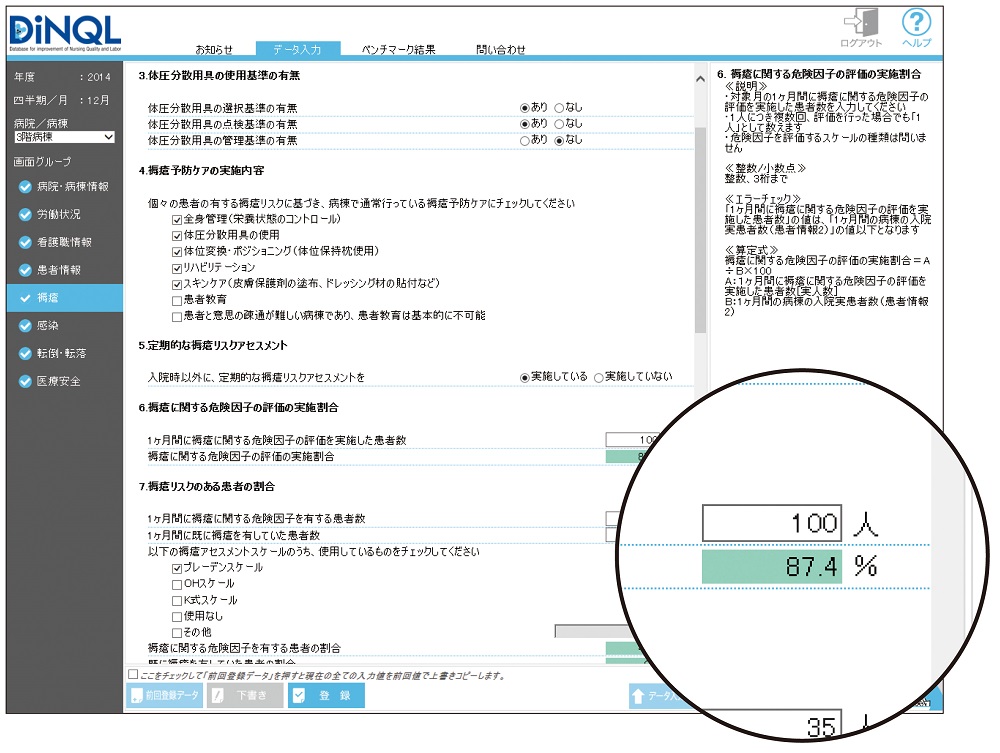Screen dimensions: 1000x753
Task: Click the magnified 87.4 % result field
Action: (772, 567)
